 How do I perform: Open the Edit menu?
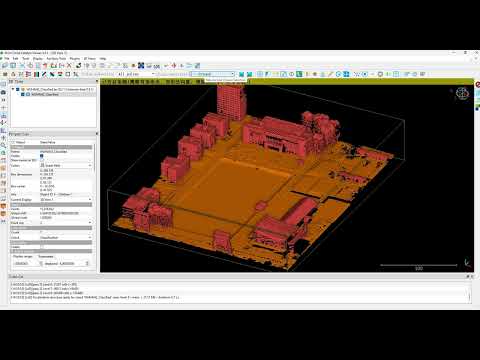point(16,59)
